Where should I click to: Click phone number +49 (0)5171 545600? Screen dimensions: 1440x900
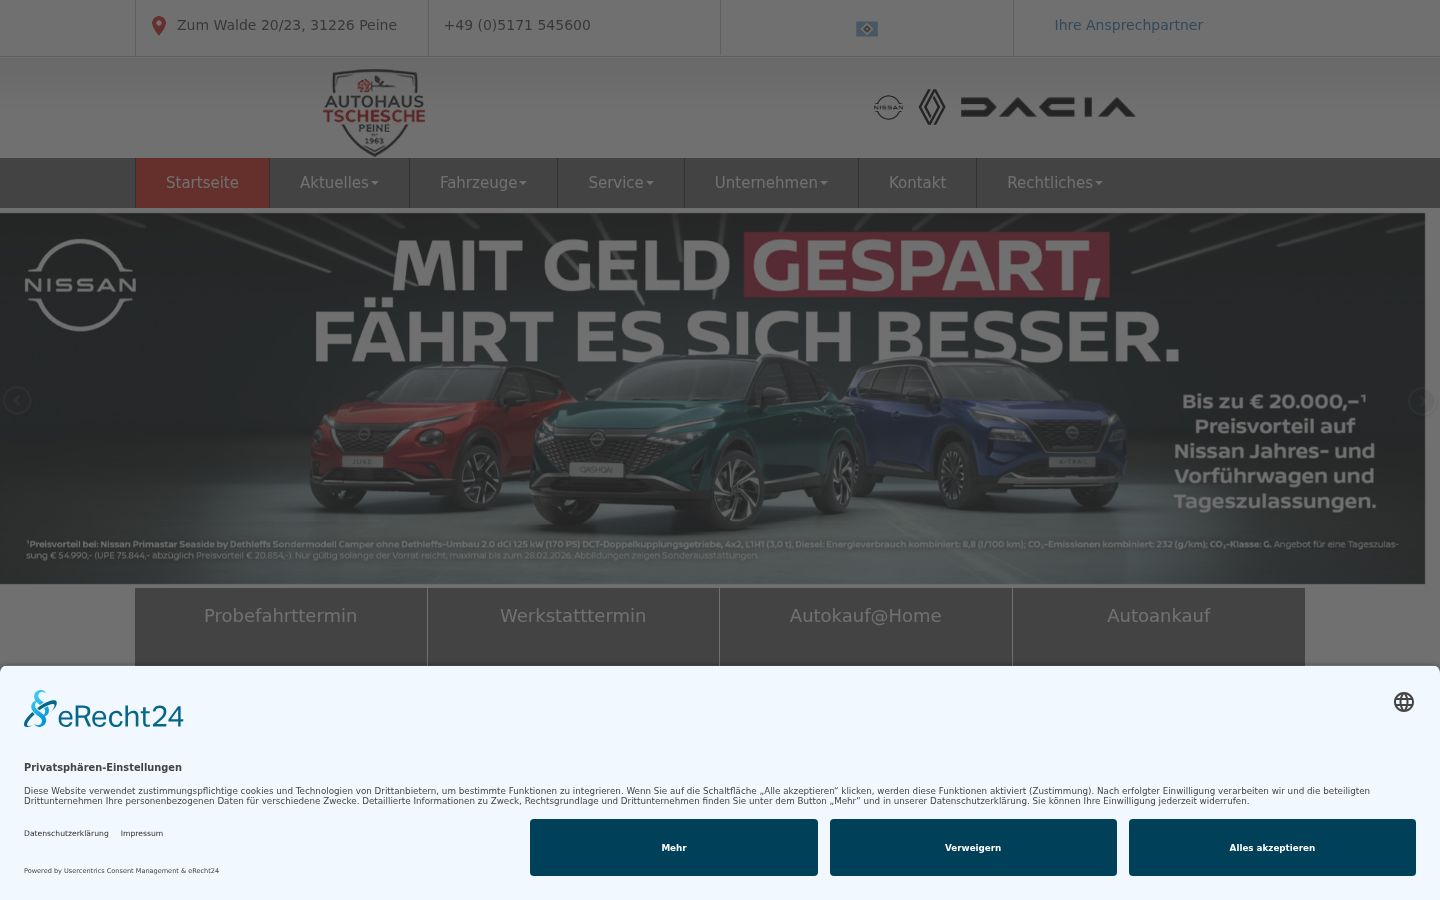(517, 25)
